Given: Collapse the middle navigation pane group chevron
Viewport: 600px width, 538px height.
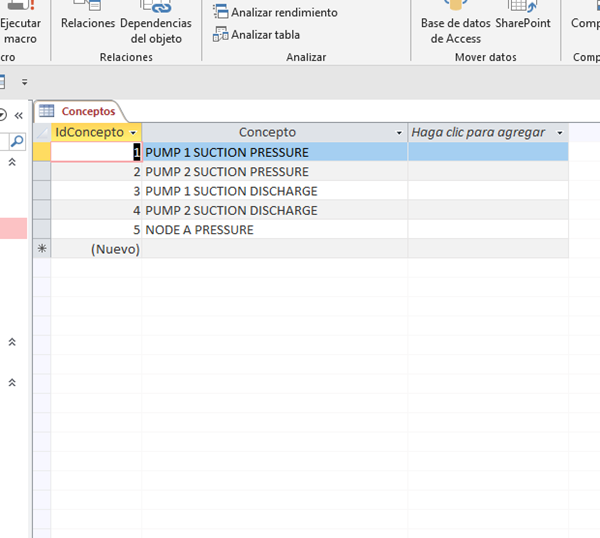Looking at the screenshot, I should [12, 342].
